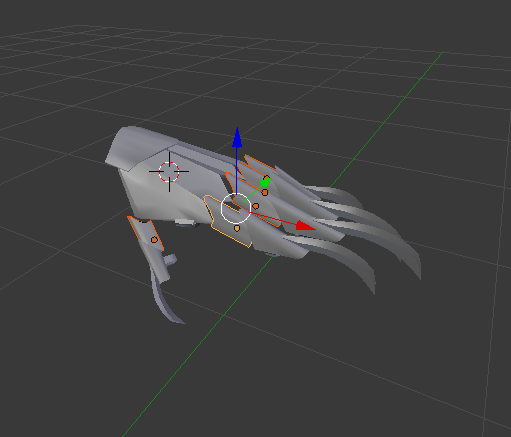This screenshot has width=511, height=437.
Task: Grab the green Y-axis gizmo arrow
Action: pyautogui.click(x=265, y=182)
